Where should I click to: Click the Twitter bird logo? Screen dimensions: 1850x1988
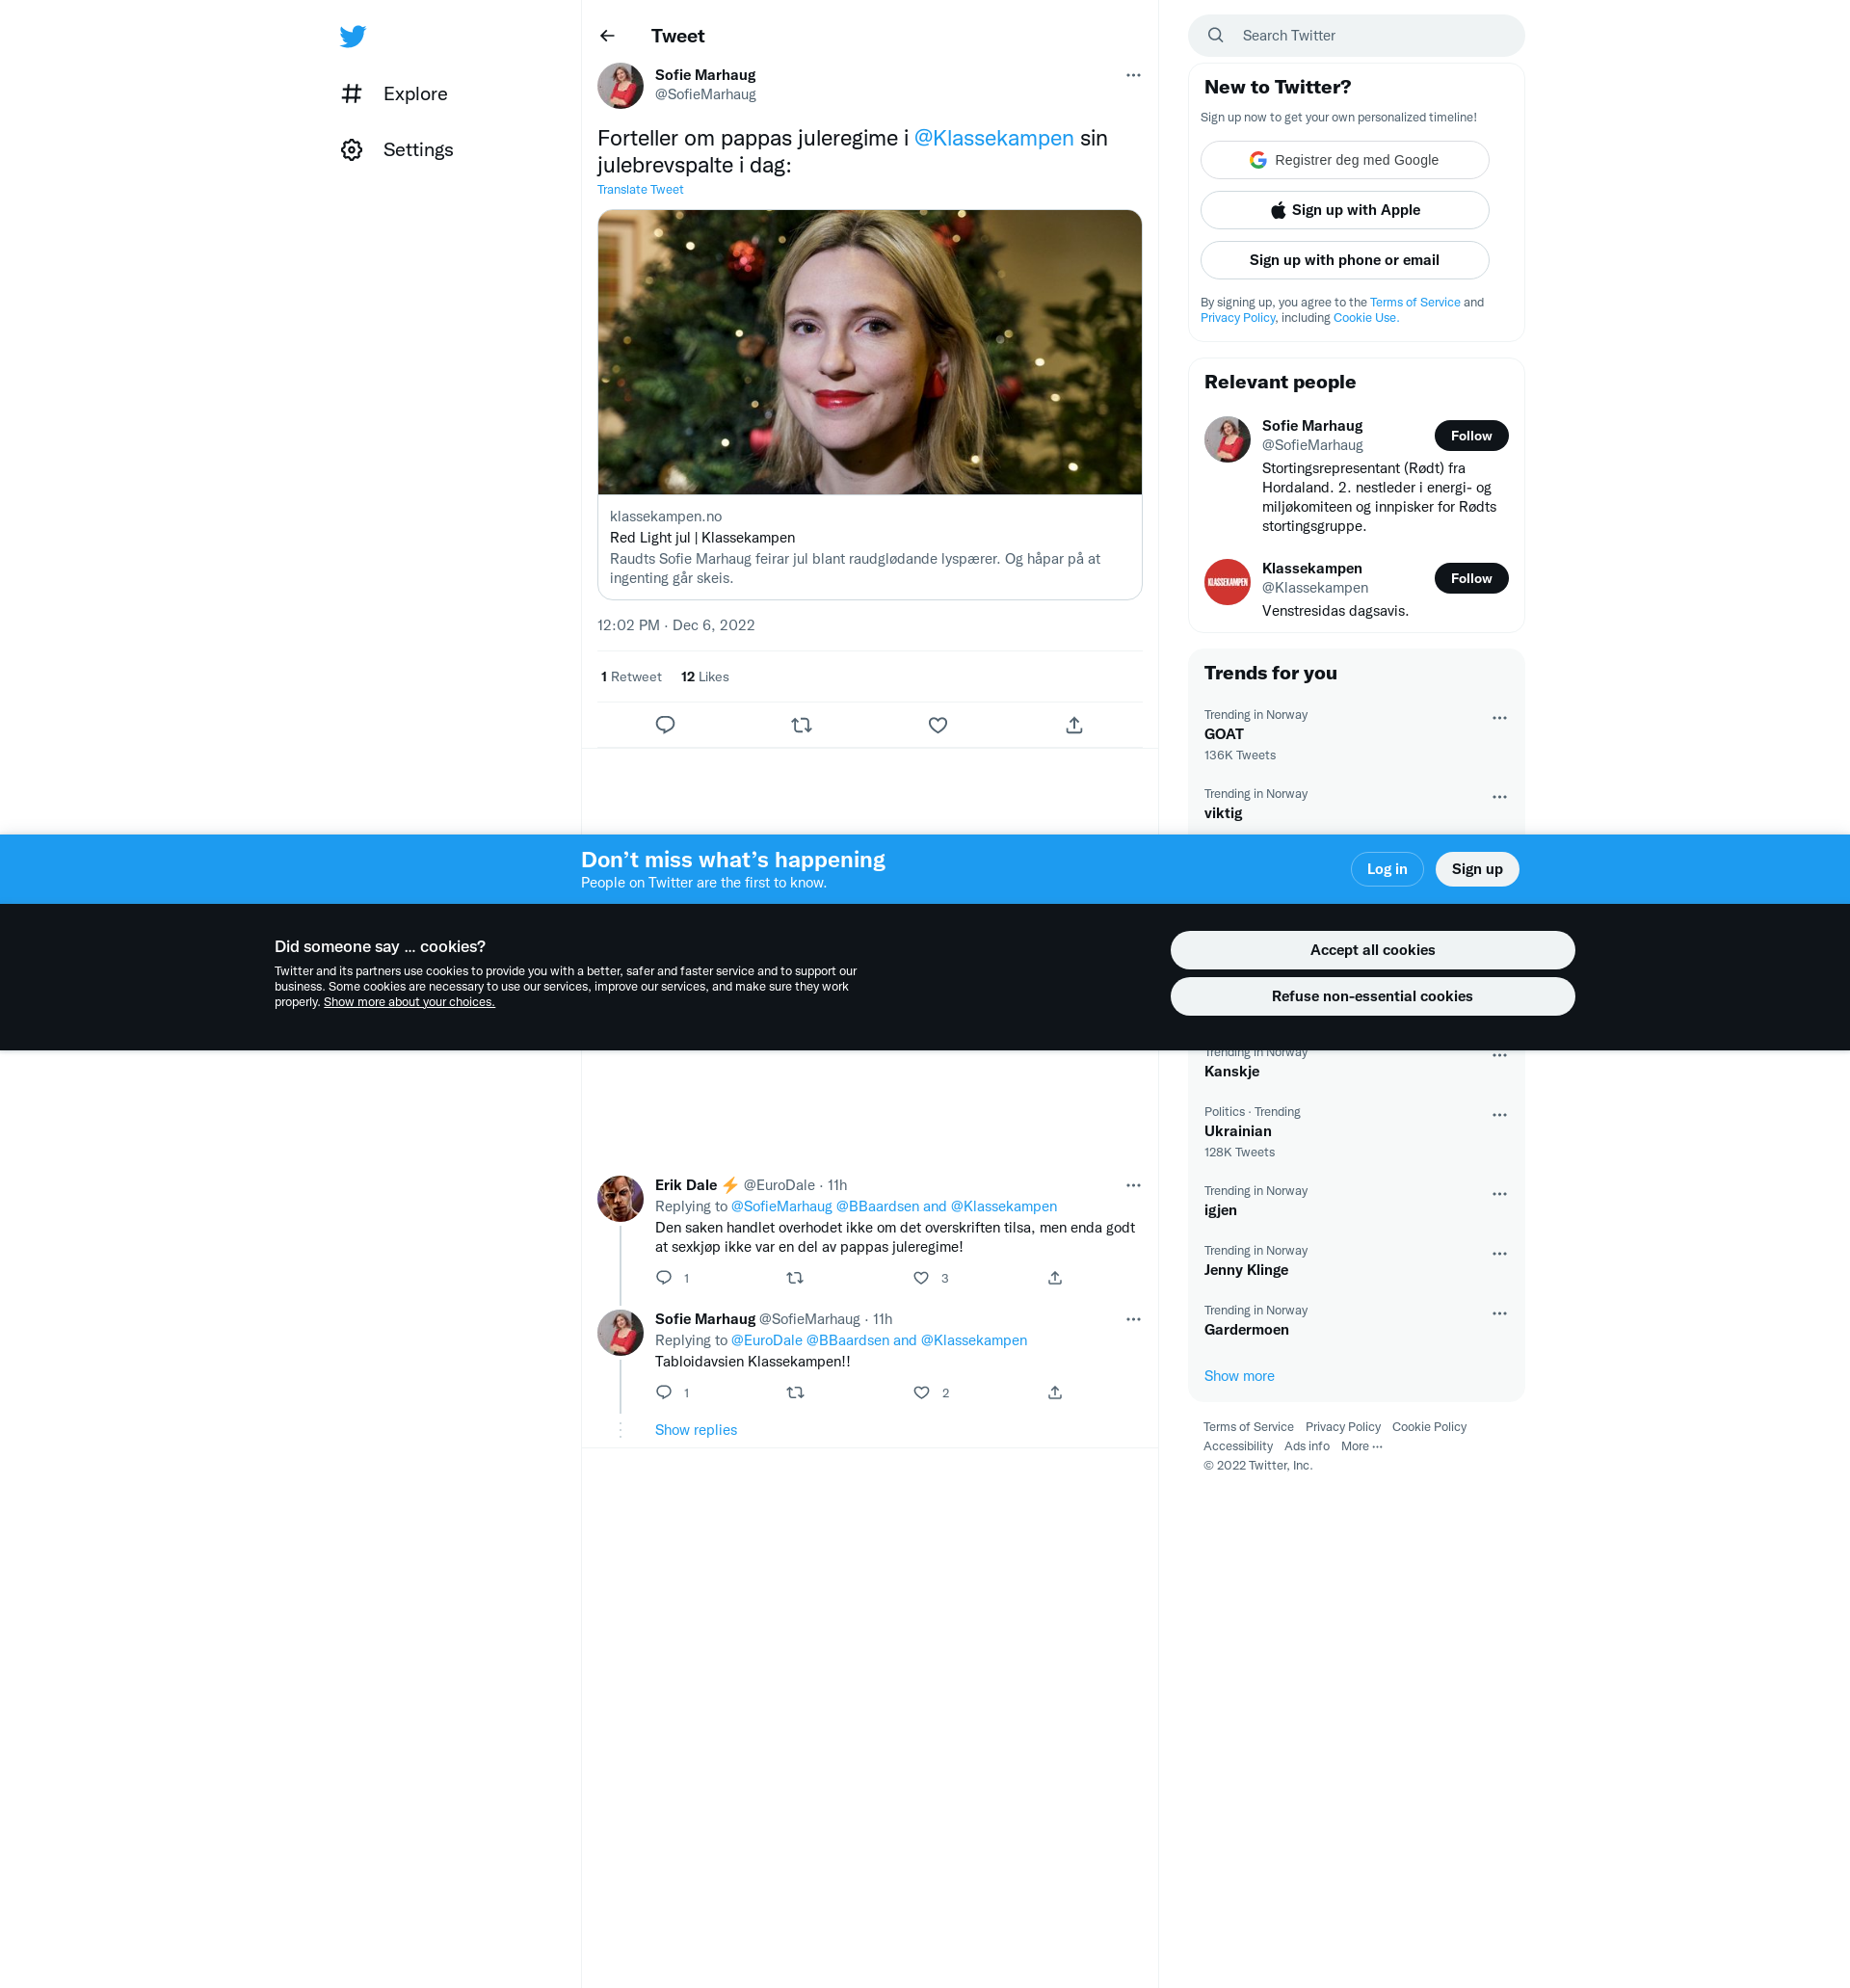(x=352, y=36)
